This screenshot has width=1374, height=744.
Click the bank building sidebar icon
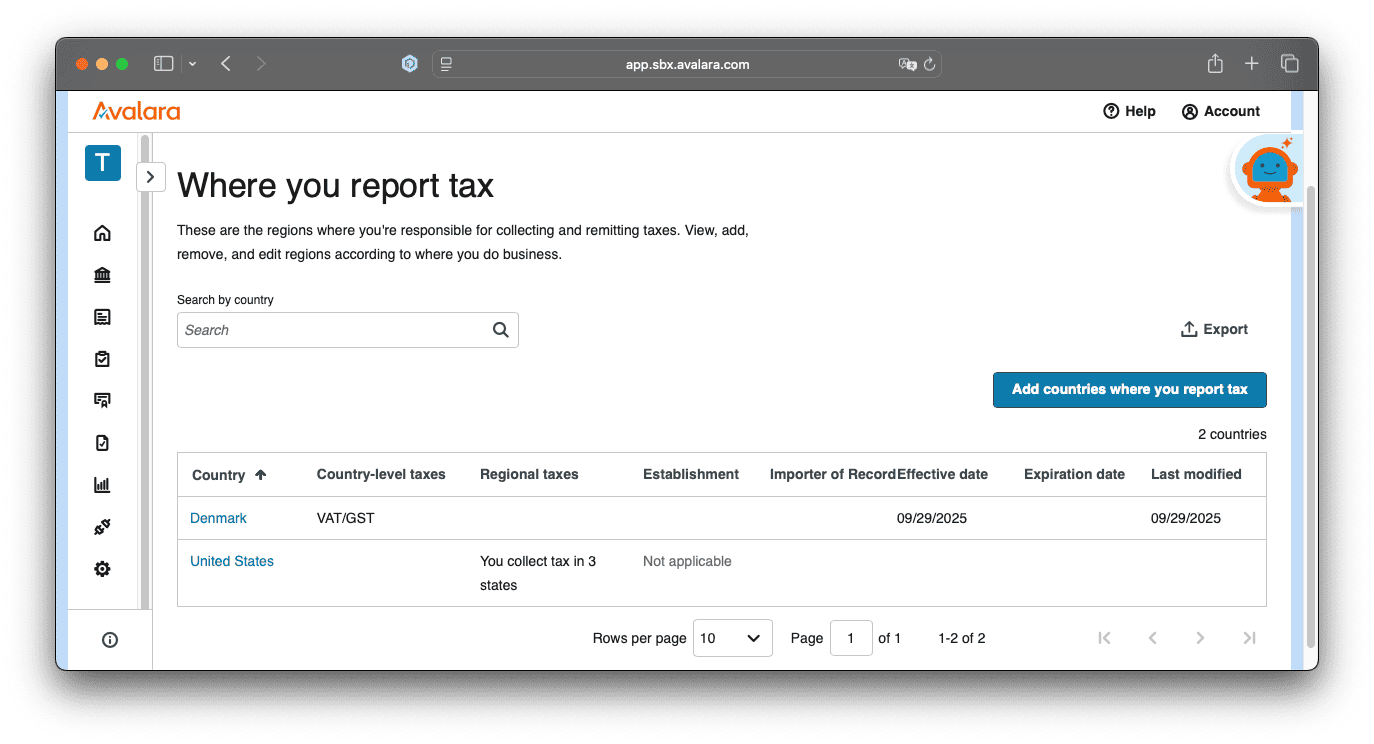[102, 276]
